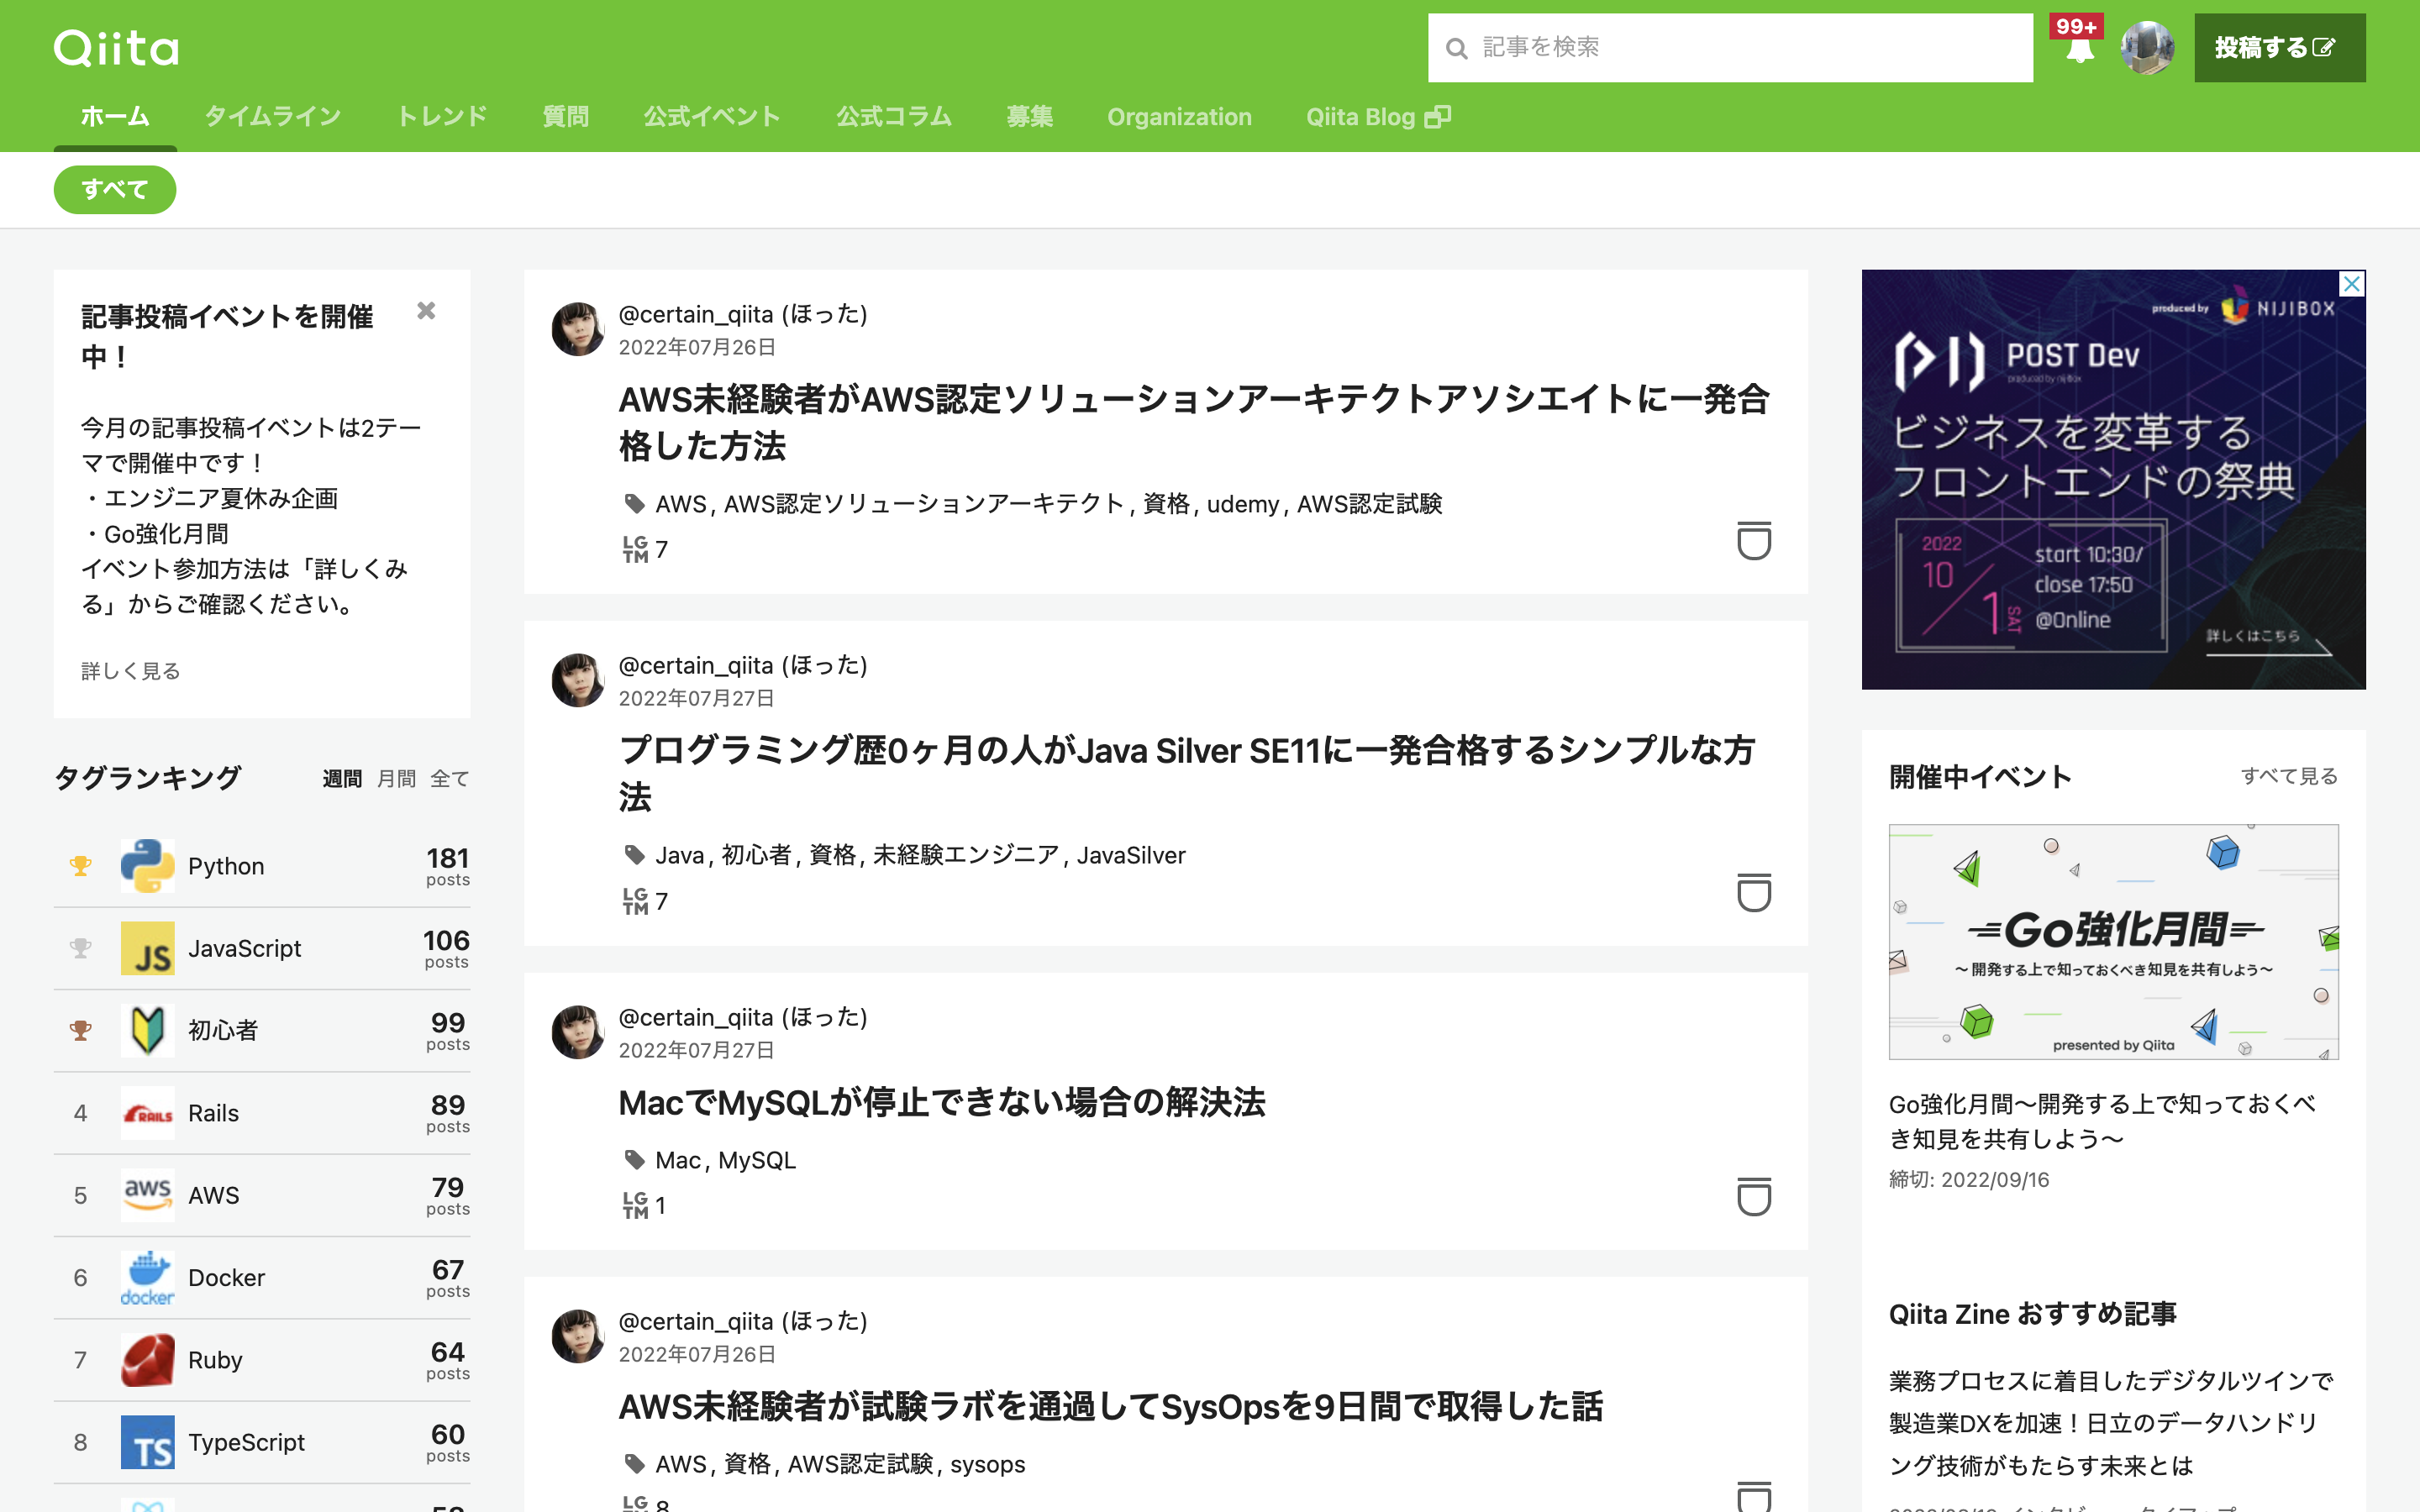Open the POST Dev ad banner
This screenshot has width=2420, height=1512.
pyautogui.click(x=2113, y=479)
